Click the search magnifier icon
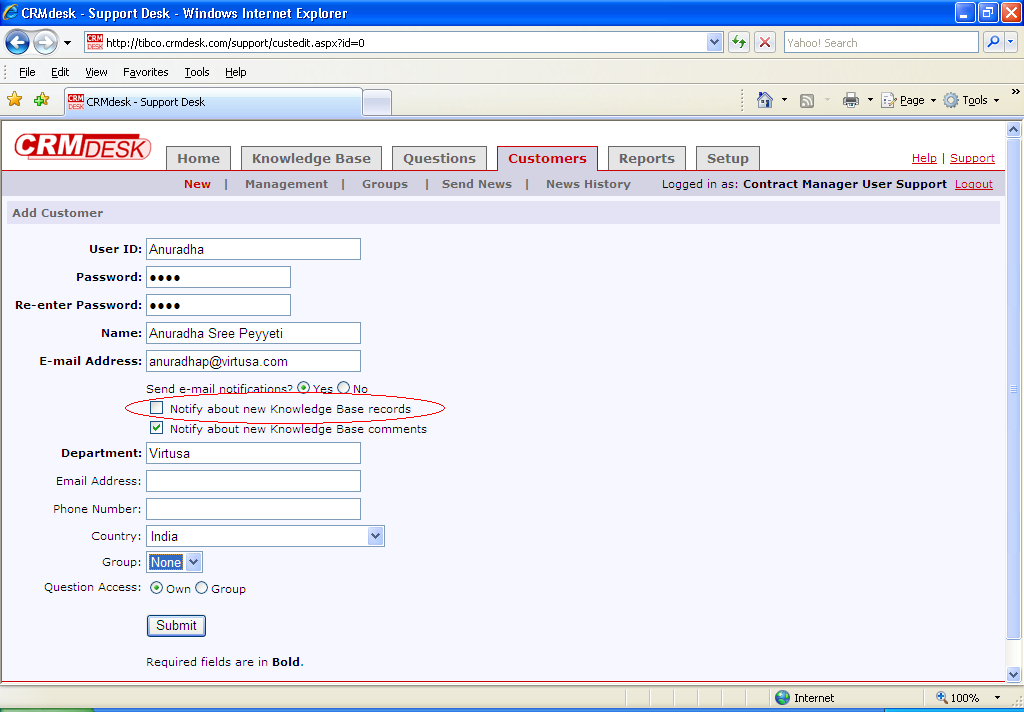The image size is (1024, 712). 993,43
